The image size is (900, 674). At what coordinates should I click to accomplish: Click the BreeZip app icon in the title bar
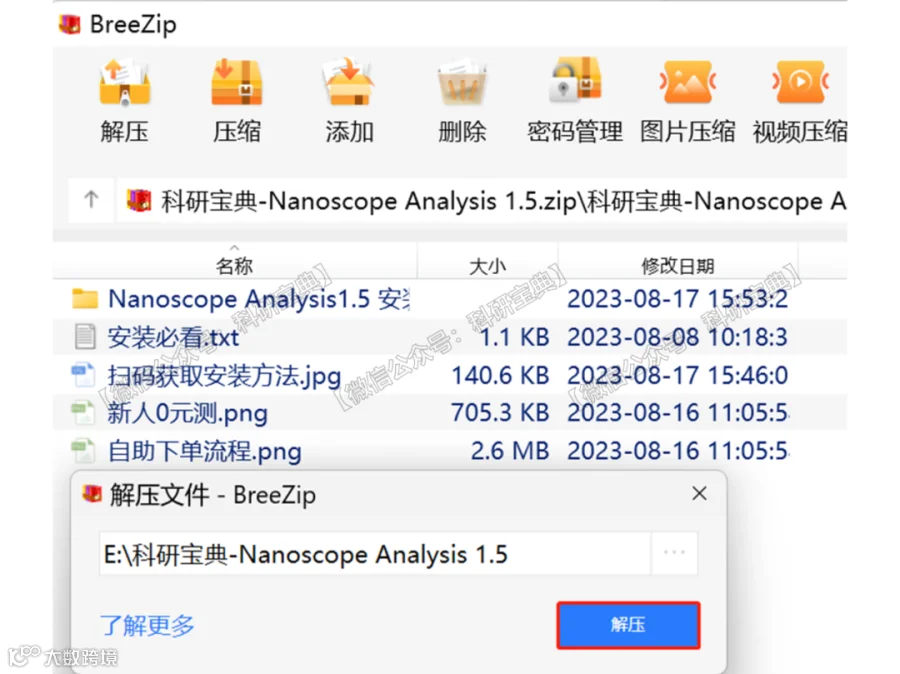coord(70,24)
